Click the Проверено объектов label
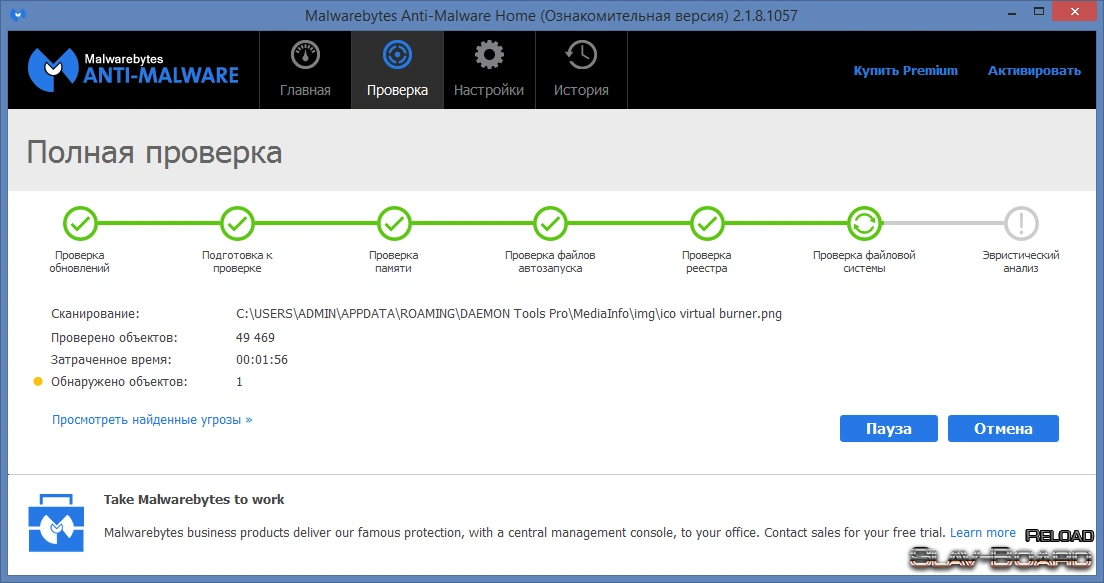1104x583 pixels. click(x=114, y=338)
